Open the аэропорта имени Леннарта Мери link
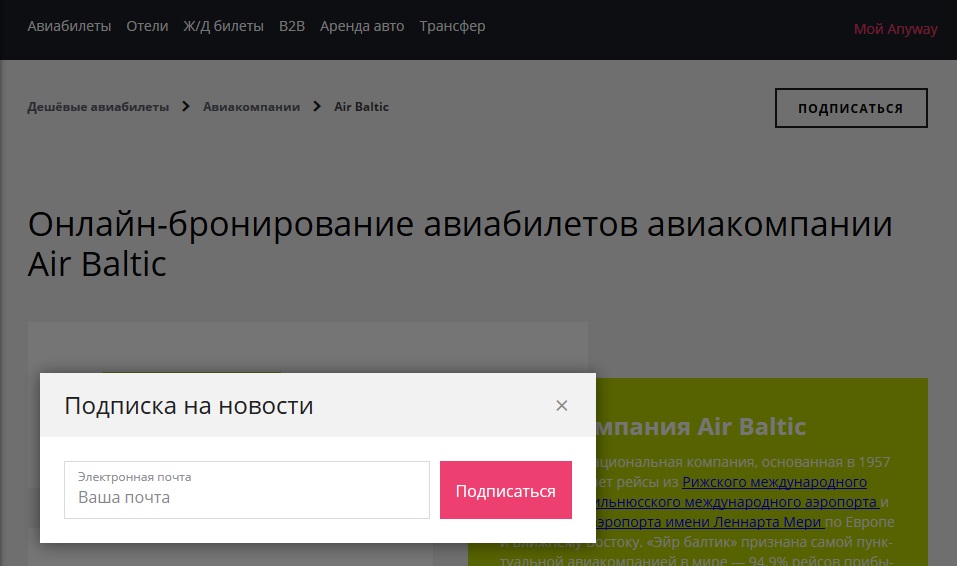 [708, 522]
